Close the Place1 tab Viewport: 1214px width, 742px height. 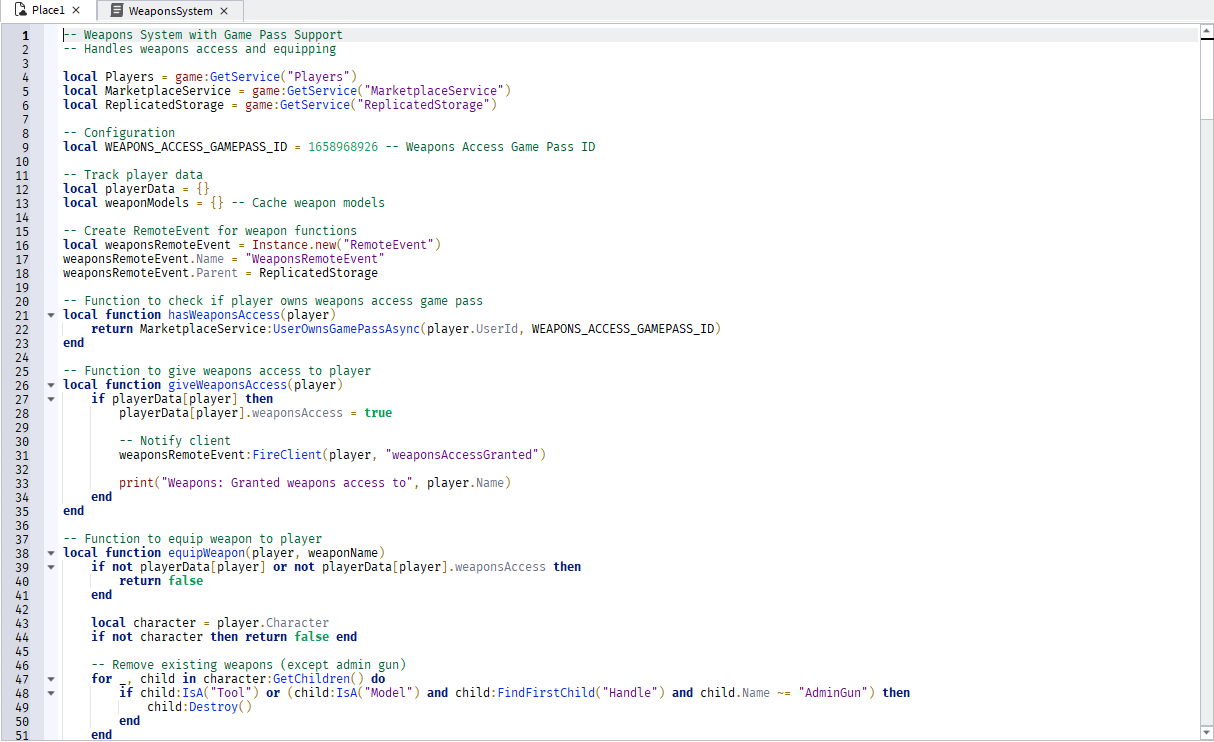[76, 10]
